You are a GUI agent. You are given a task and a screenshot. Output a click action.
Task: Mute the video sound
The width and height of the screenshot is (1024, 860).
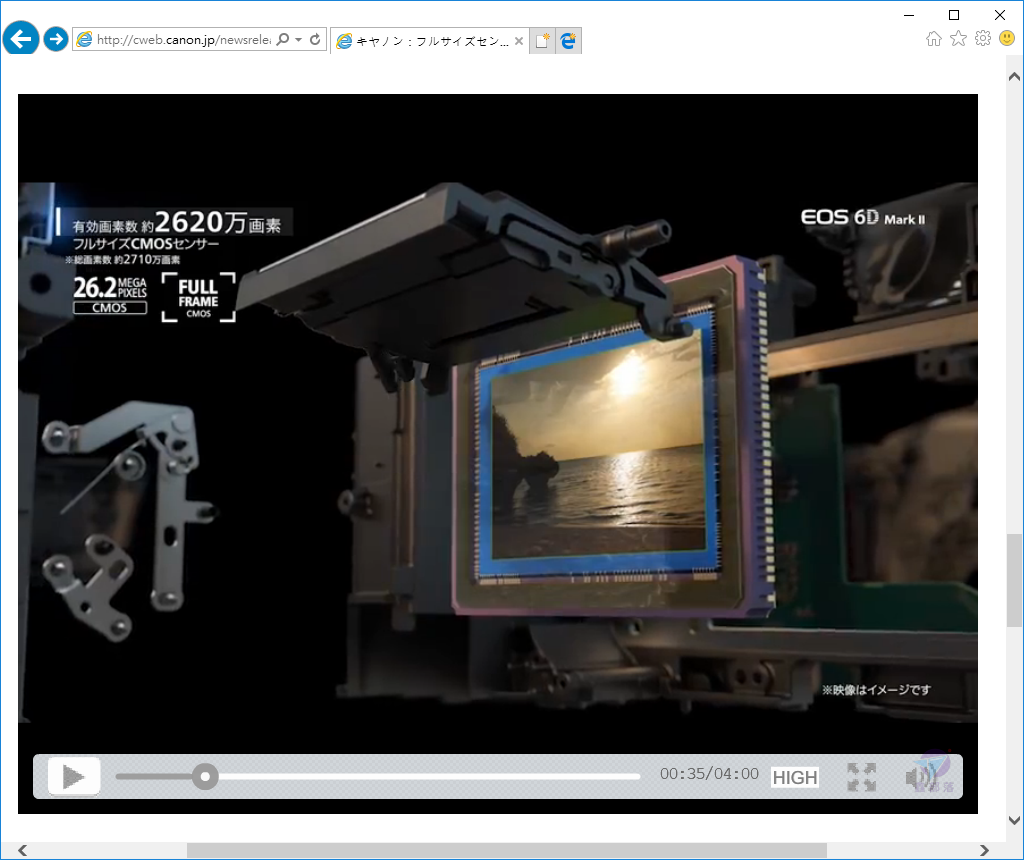tap(921, 777)
